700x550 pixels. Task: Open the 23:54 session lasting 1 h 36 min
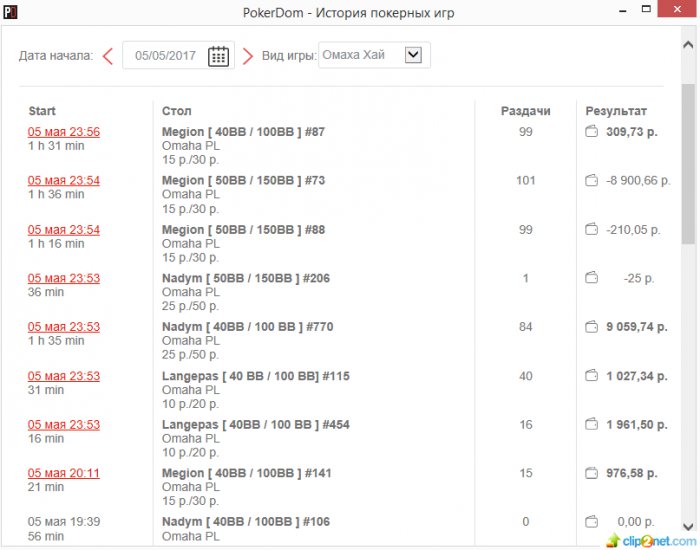64,180
